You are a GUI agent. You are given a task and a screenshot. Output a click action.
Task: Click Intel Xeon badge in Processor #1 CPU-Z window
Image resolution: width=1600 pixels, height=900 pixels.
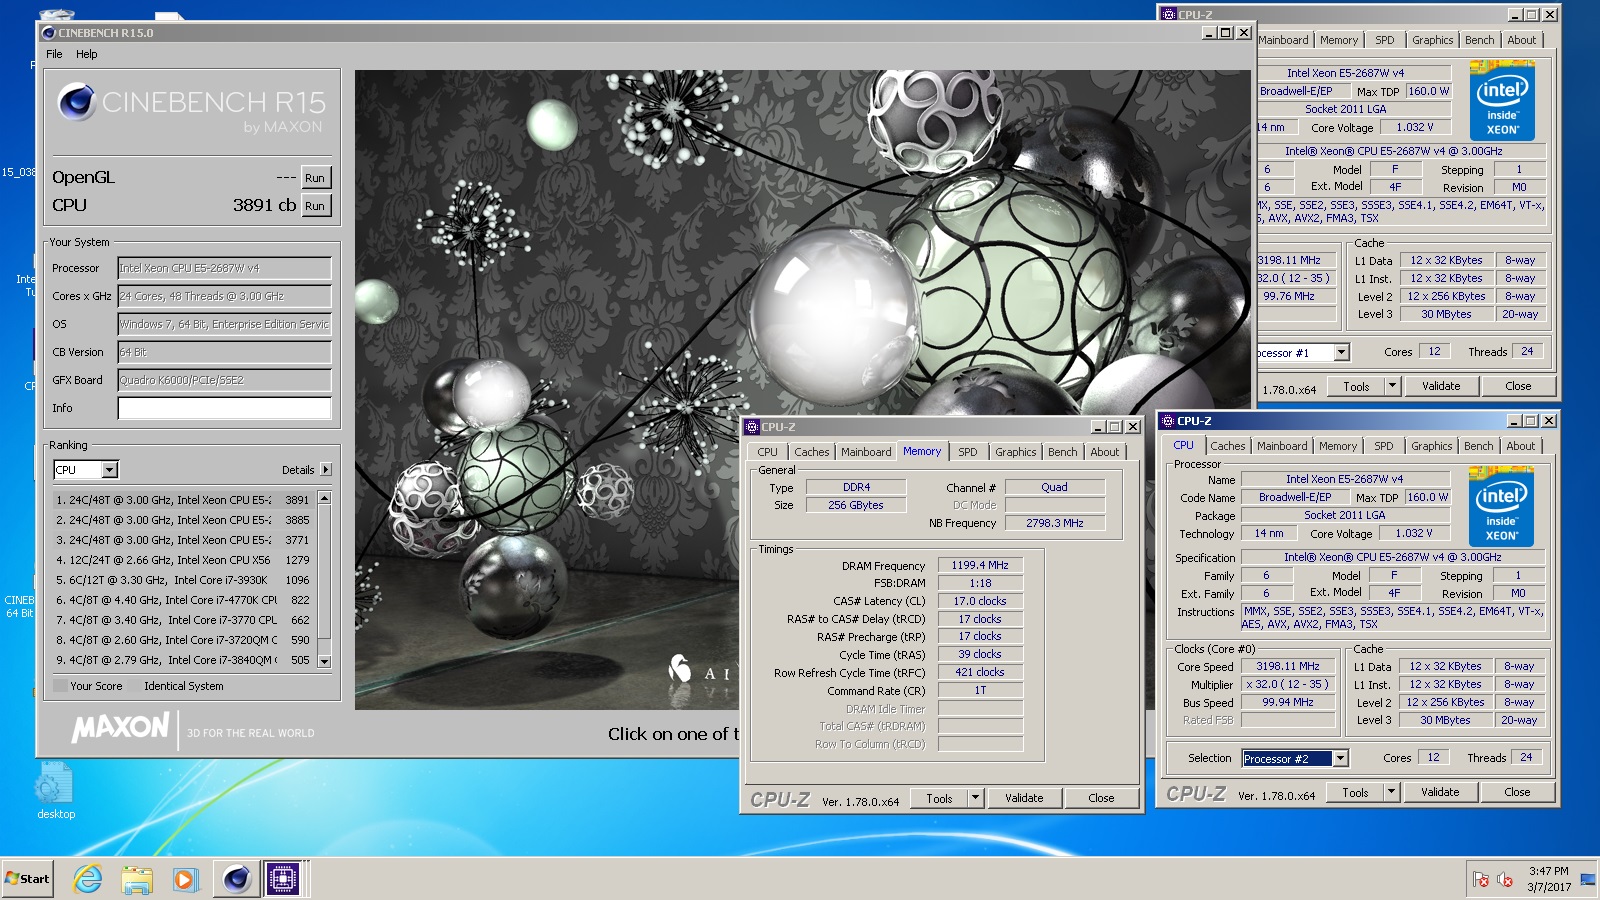[1502, 101]
